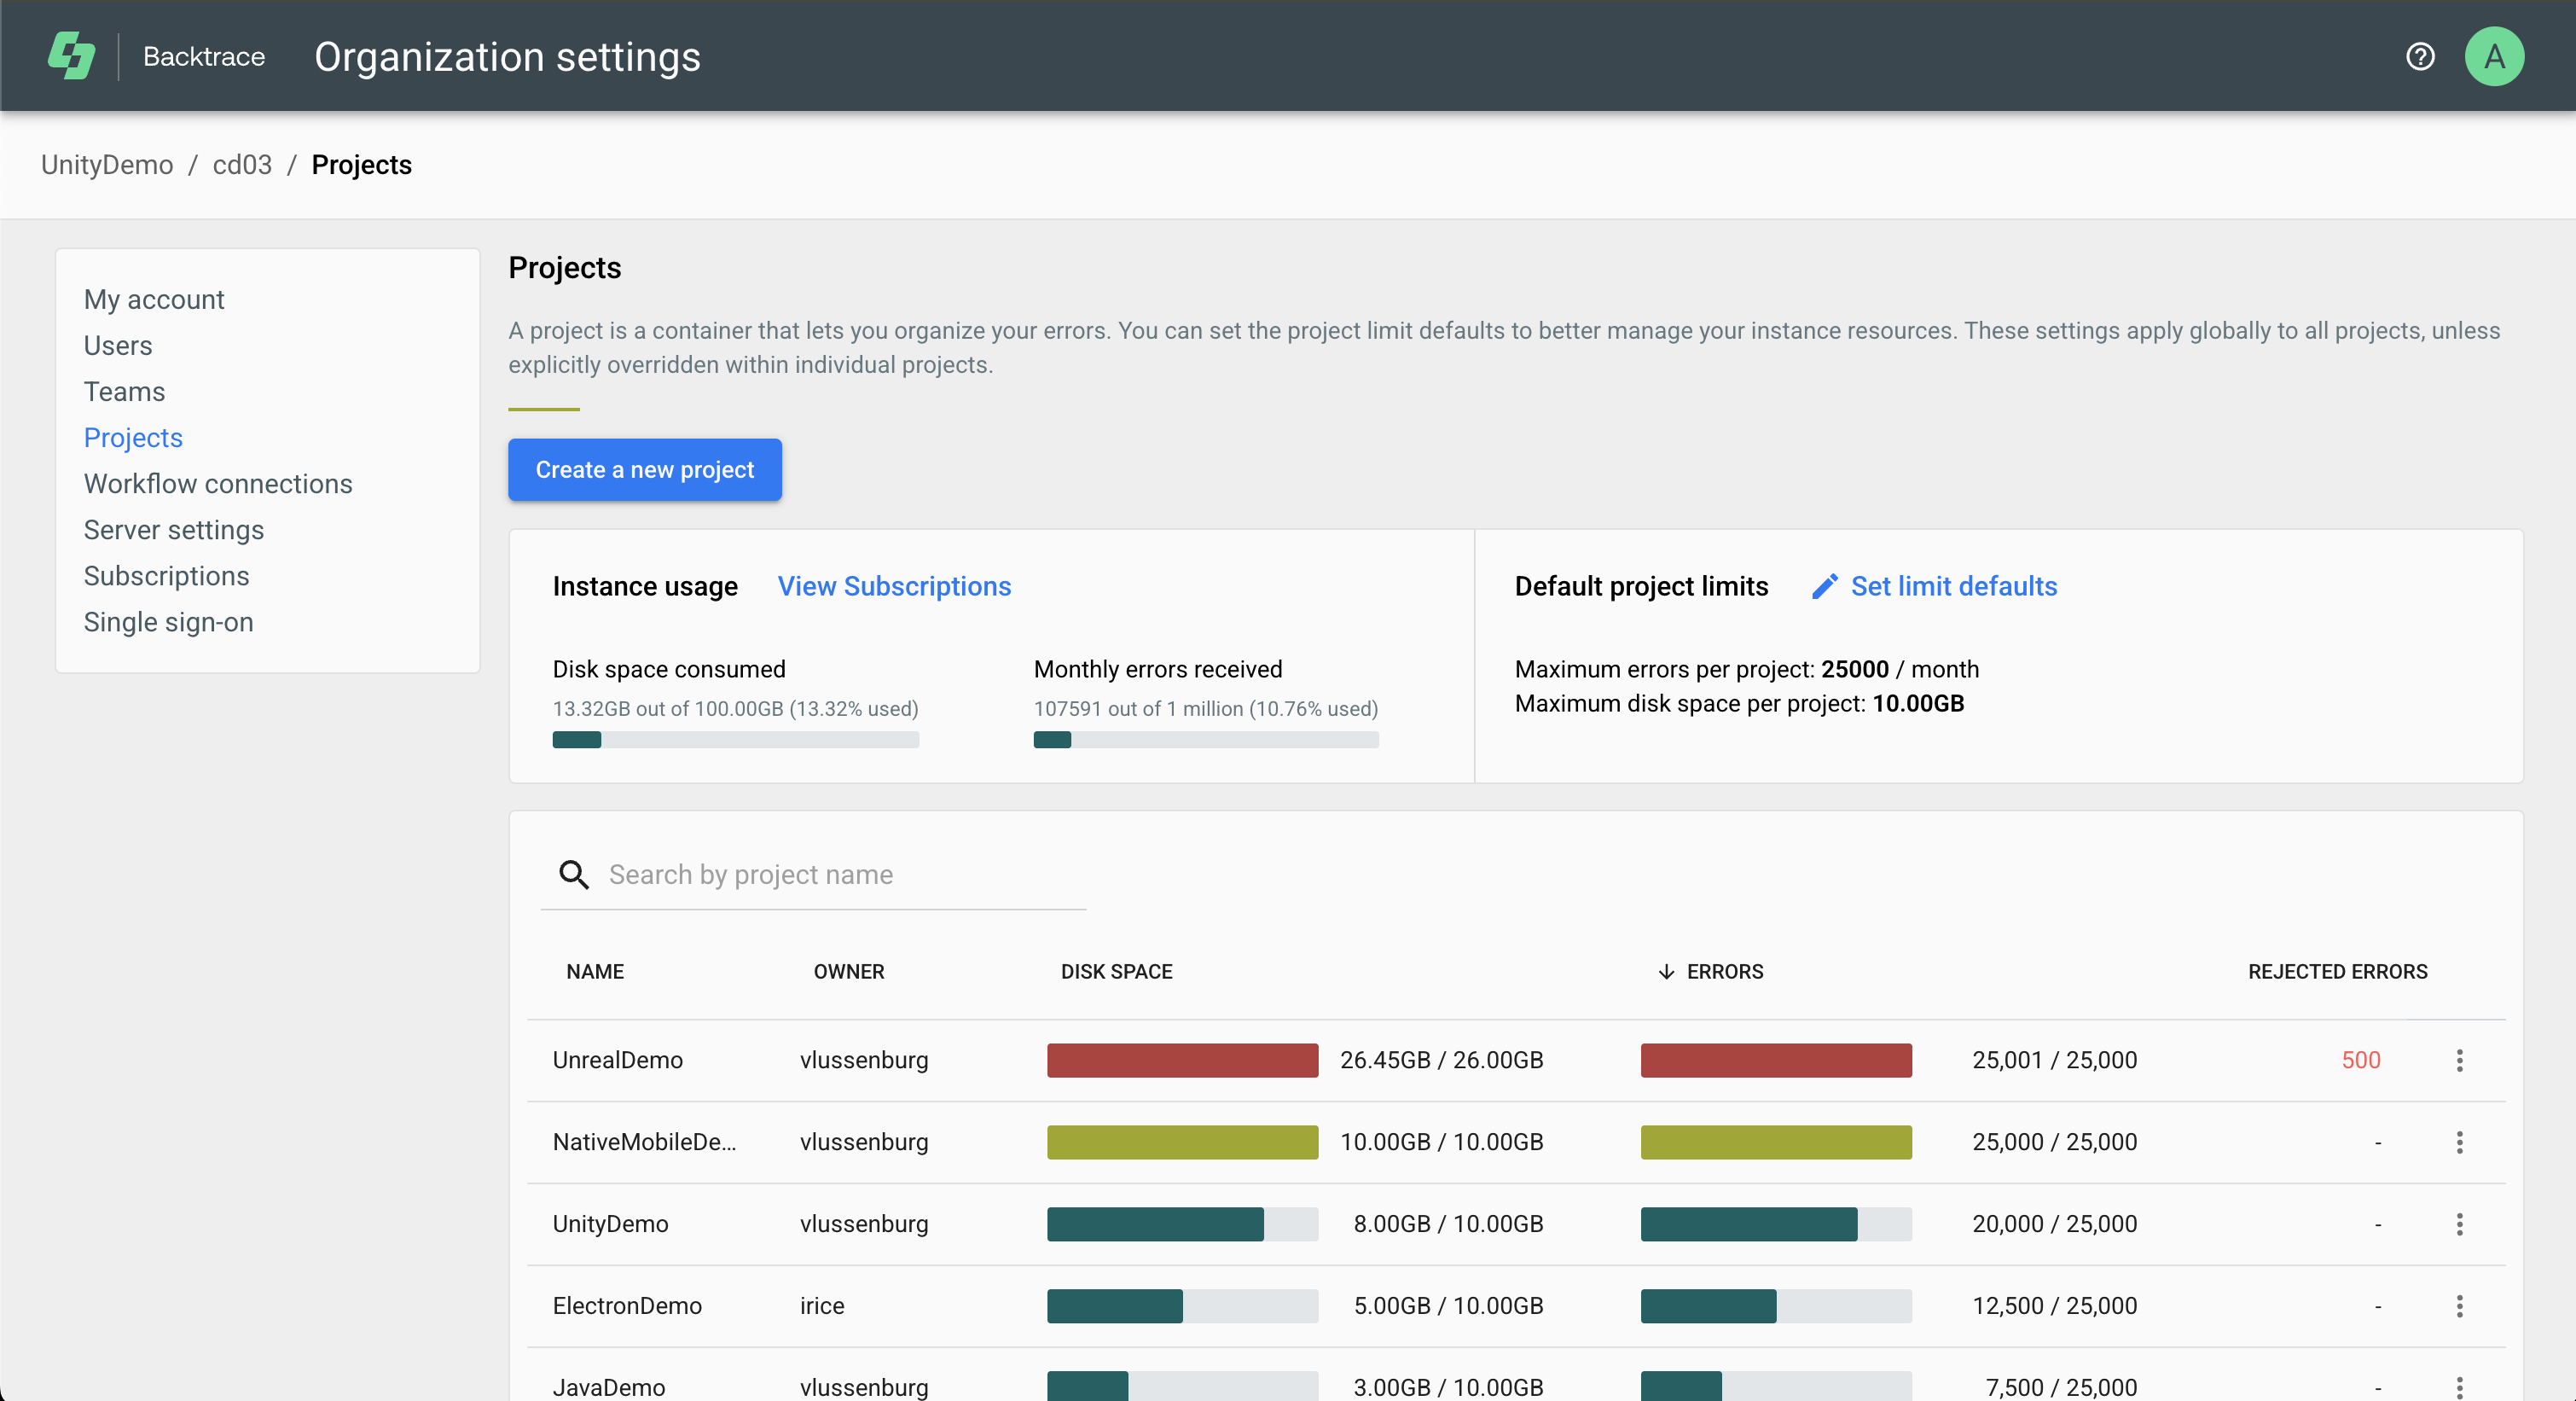Select Single sign-on in sidebar

pos(168,622)
